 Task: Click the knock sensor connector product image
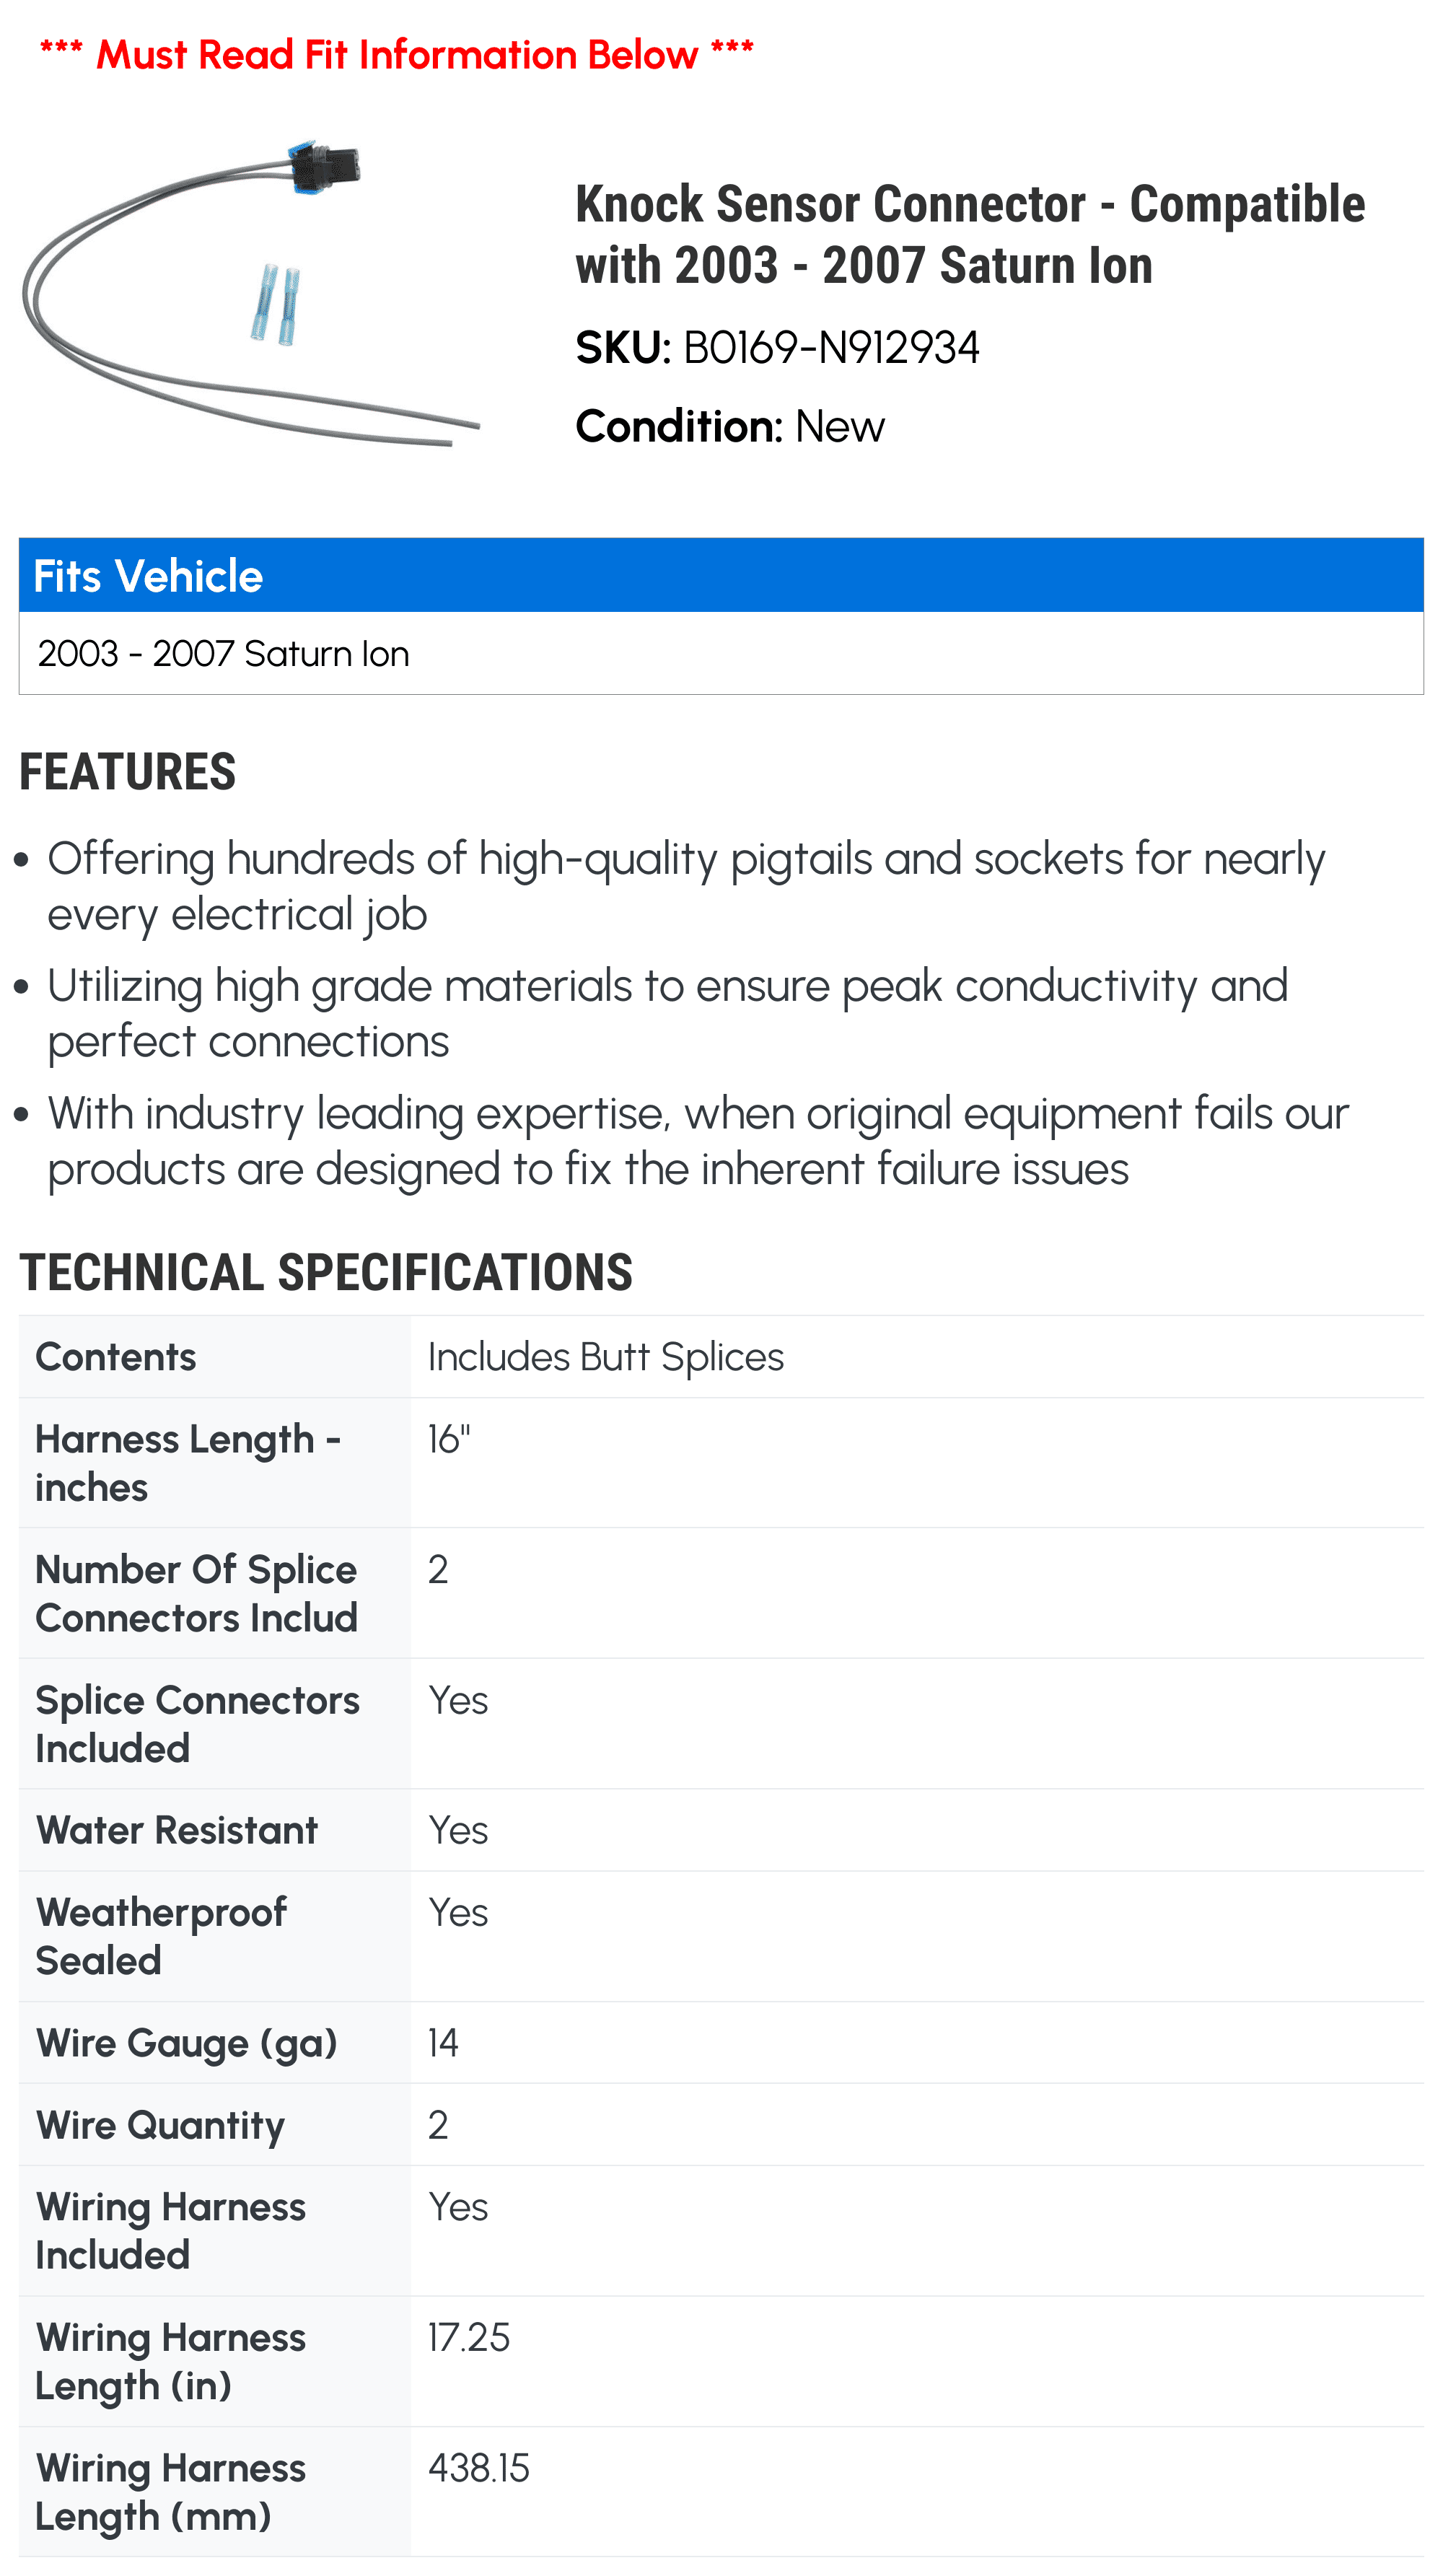pyautogui.click(x=251, y=293)
